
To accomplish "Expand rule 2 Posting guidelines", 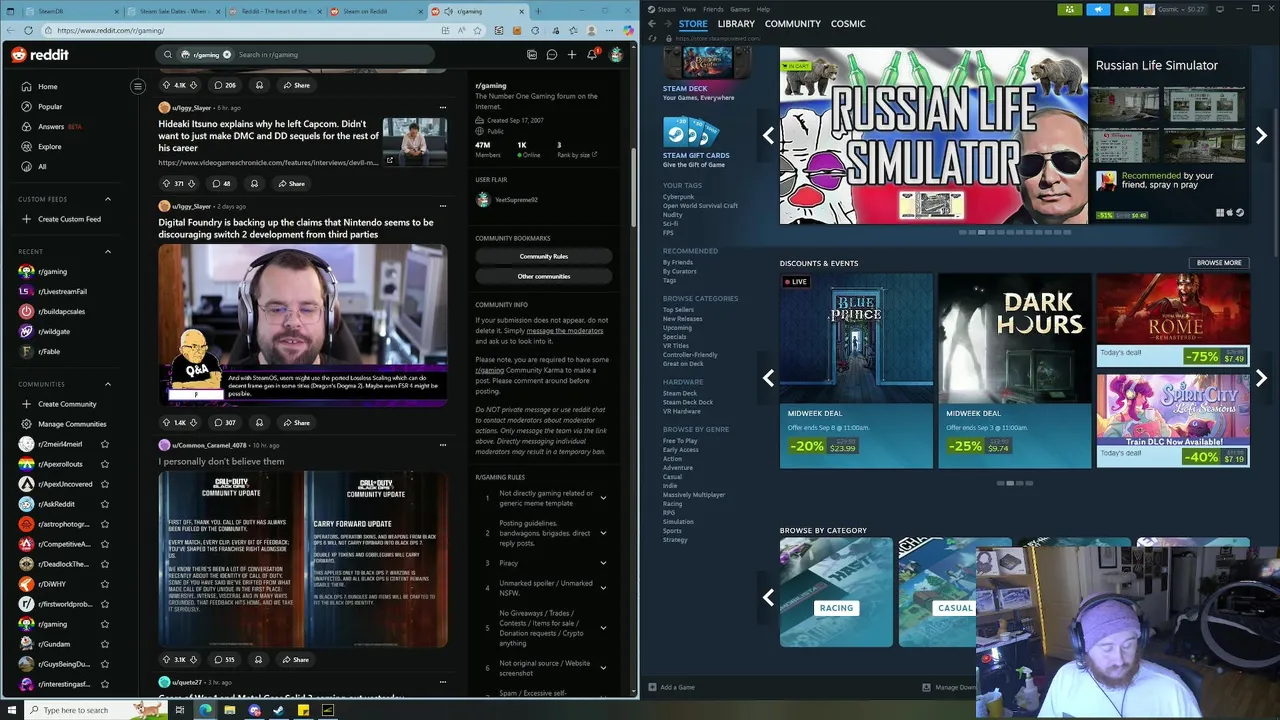I will [x=603, y=533].
